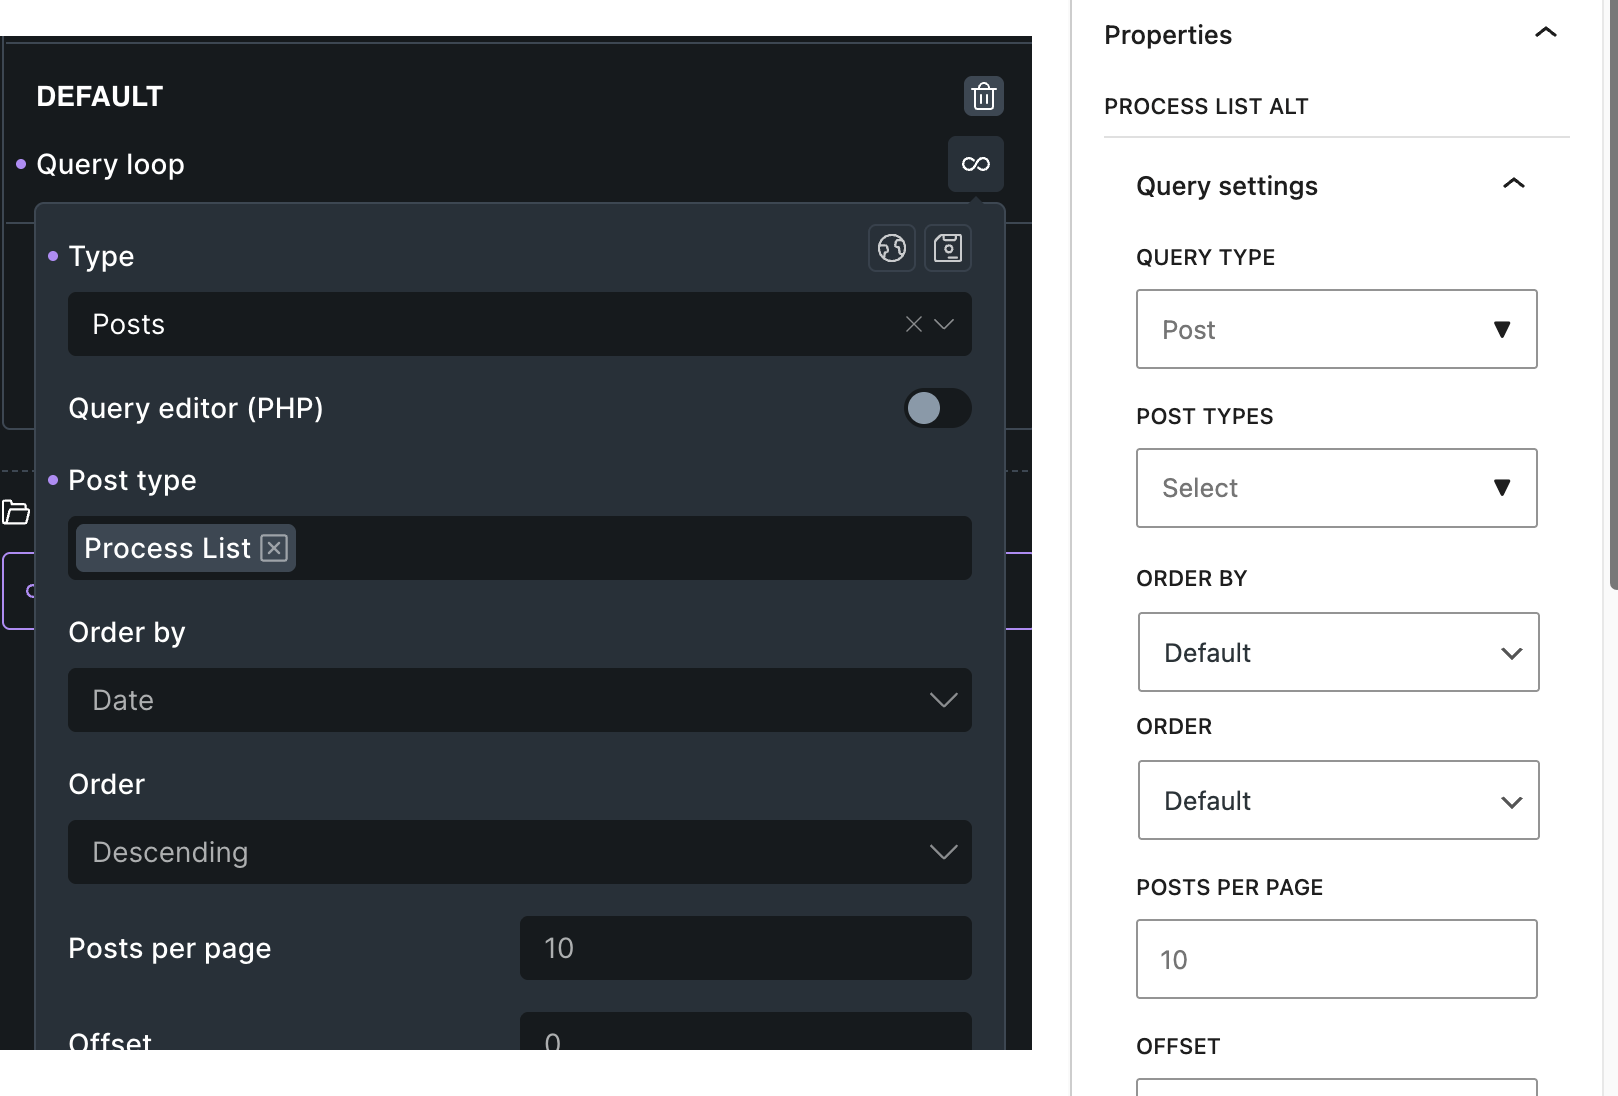The height and width of the screenshot is (1096, 1618).
Task: Click the save query icon beside globe
Action: tap(947, 247)
